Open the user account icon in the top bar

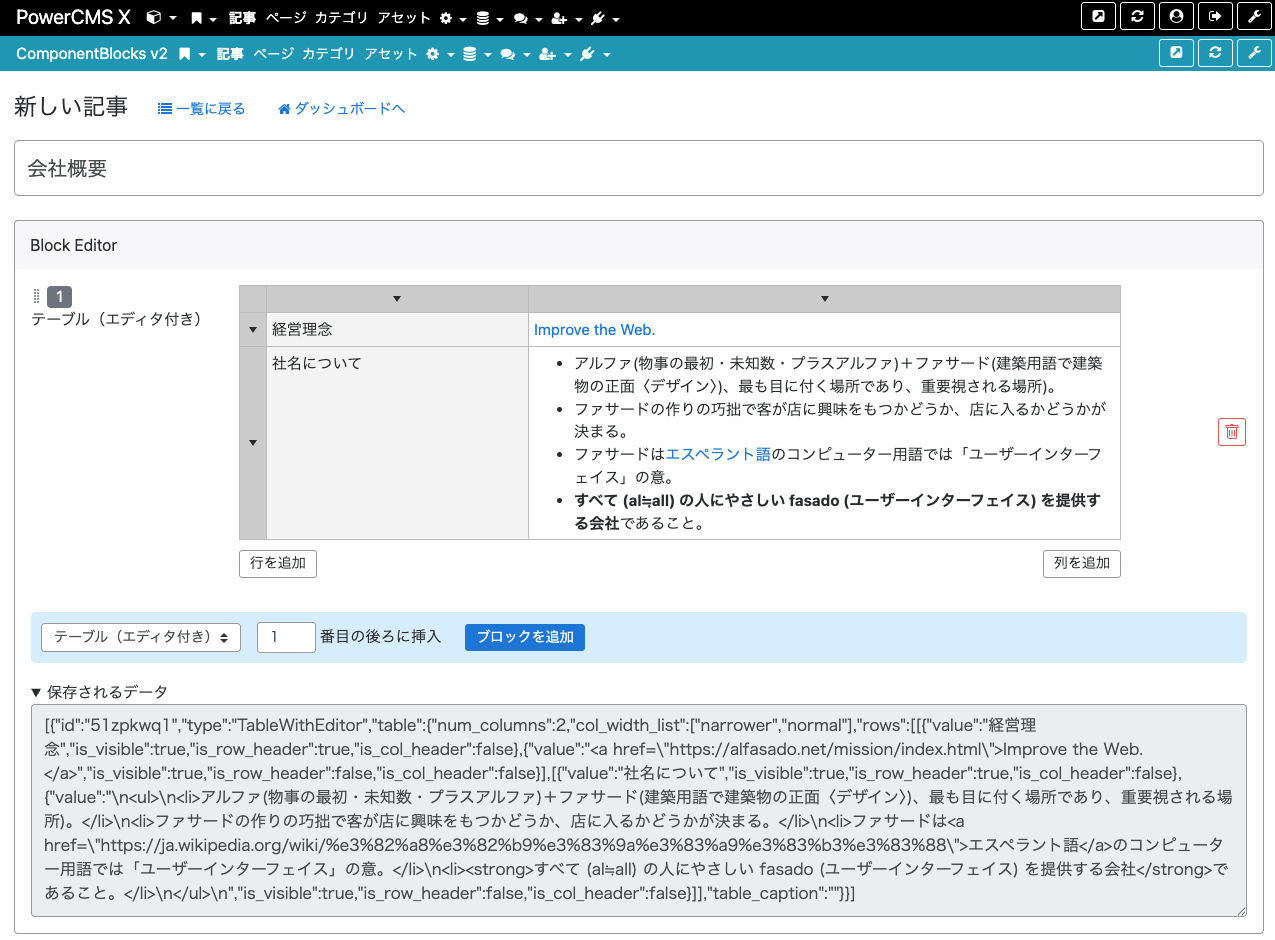click(1176, 15)
